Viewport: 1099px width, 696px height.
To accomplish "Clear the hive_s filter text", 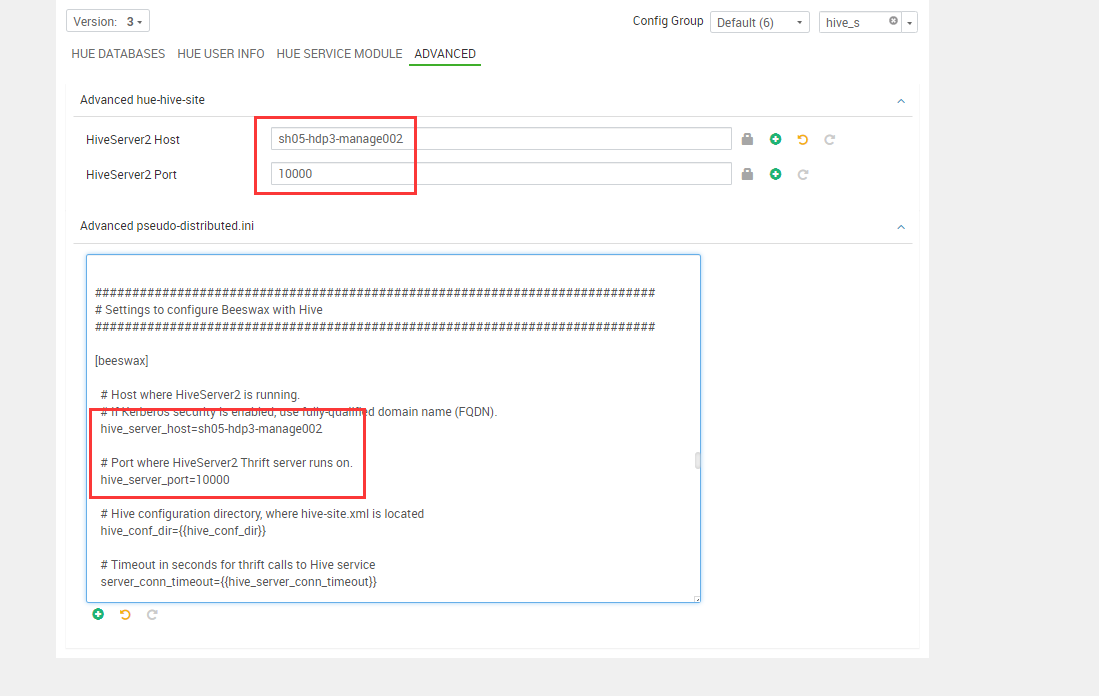I will (x=893, y=21).
